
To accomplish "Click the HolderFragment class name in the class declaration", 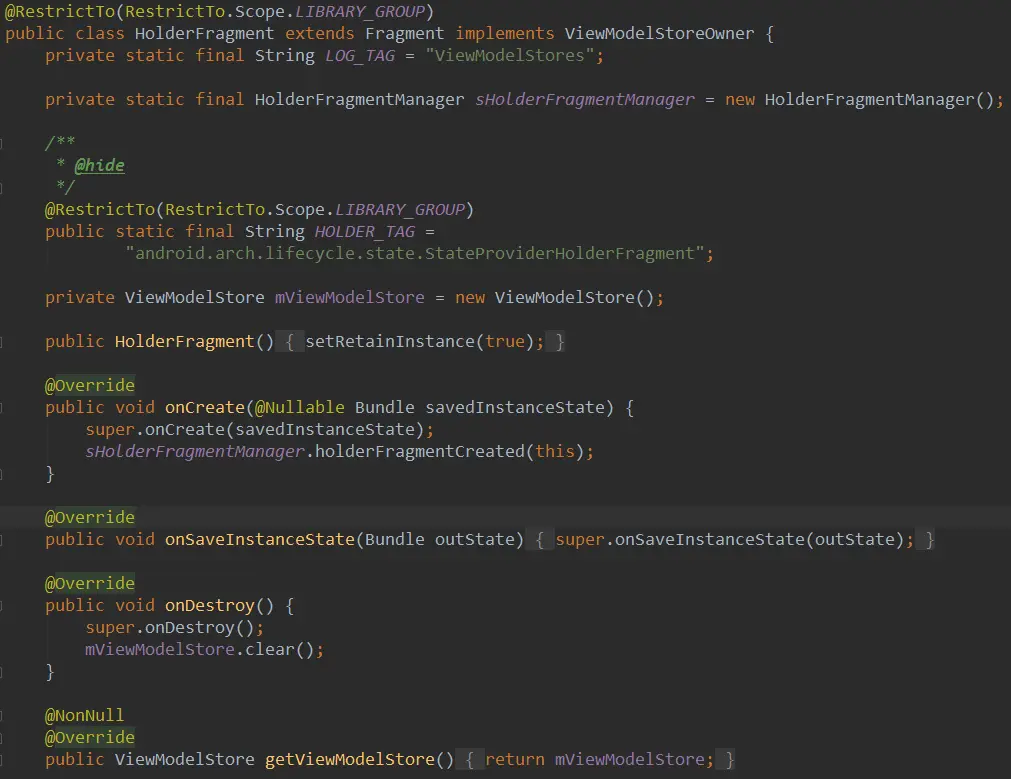I will (204, 34).
